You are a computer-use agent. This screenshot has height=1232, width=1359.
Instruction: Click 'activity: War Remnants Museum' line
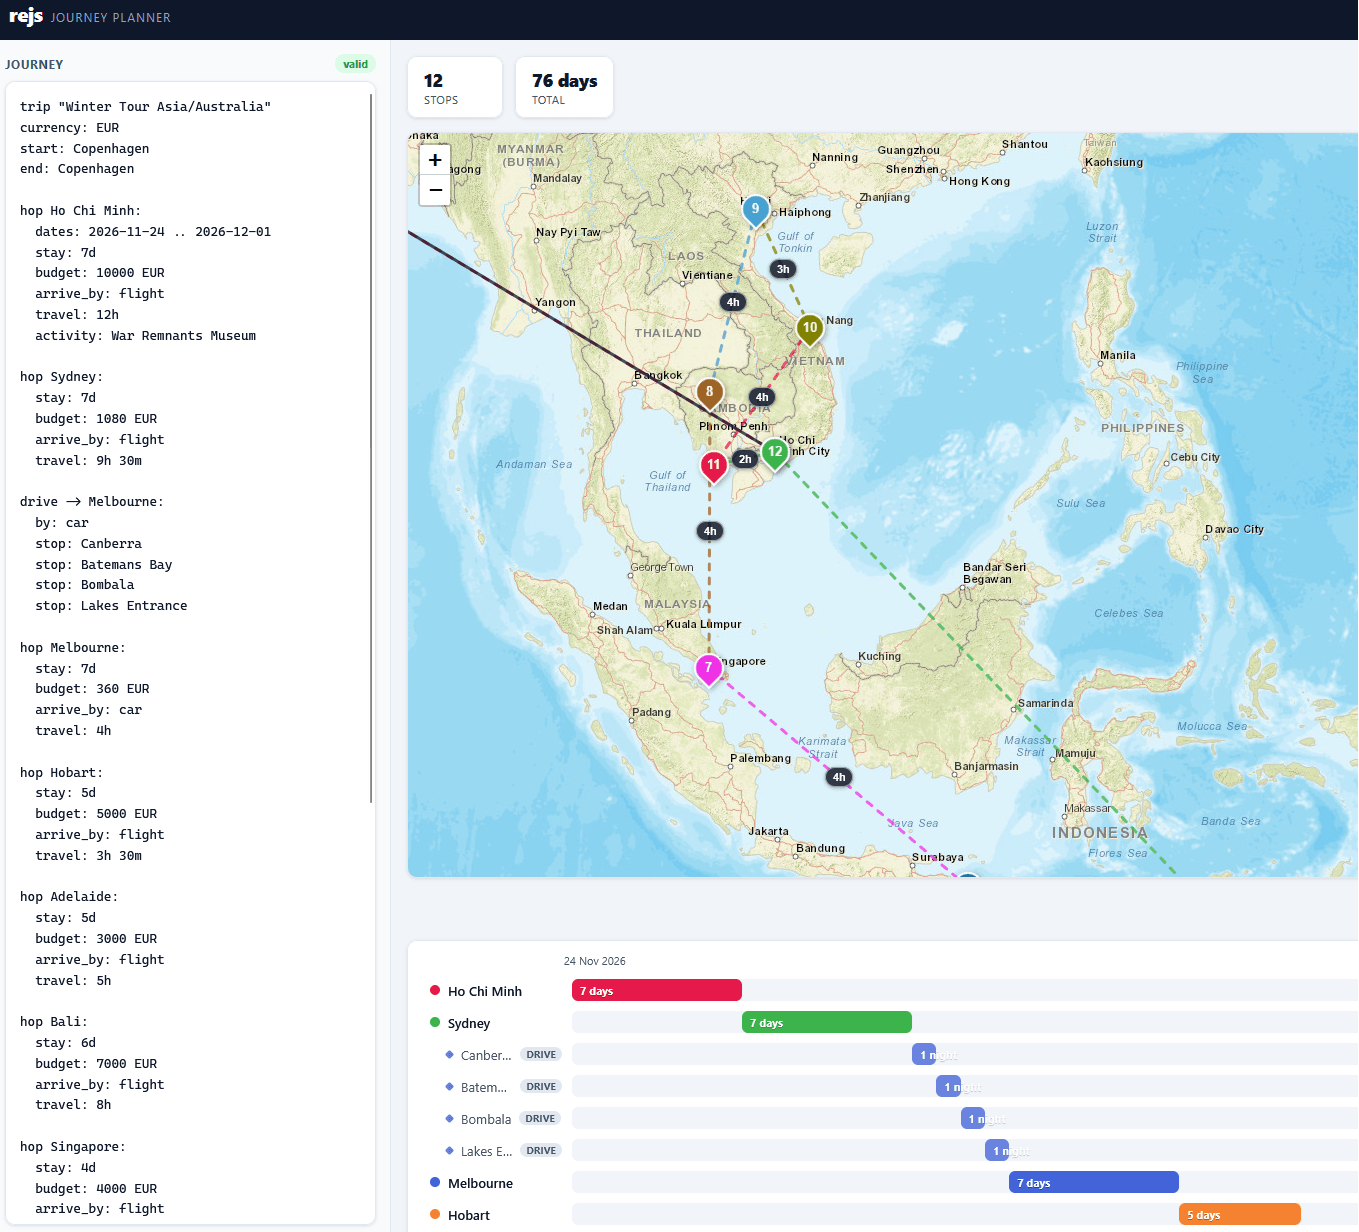[146, 336]
